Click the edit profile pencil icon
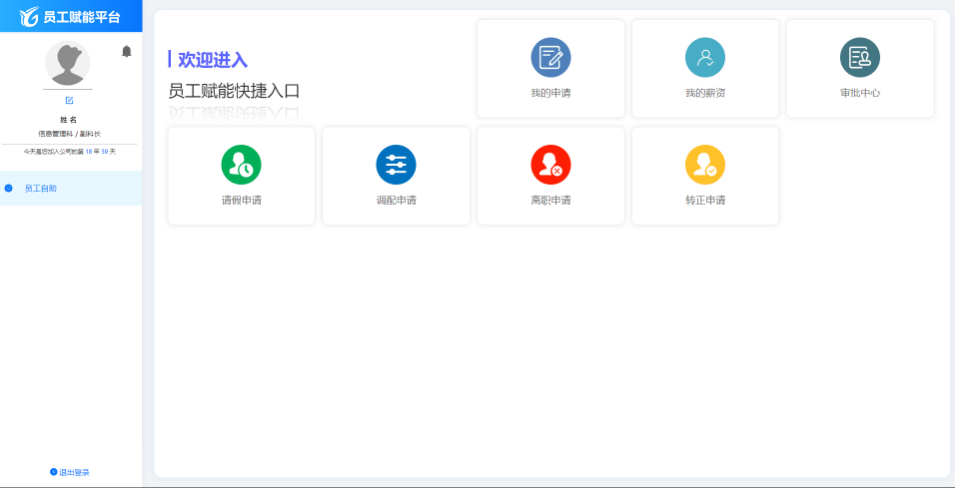The image size is (955, 488). pyautogui.click(x=69, y=100)
